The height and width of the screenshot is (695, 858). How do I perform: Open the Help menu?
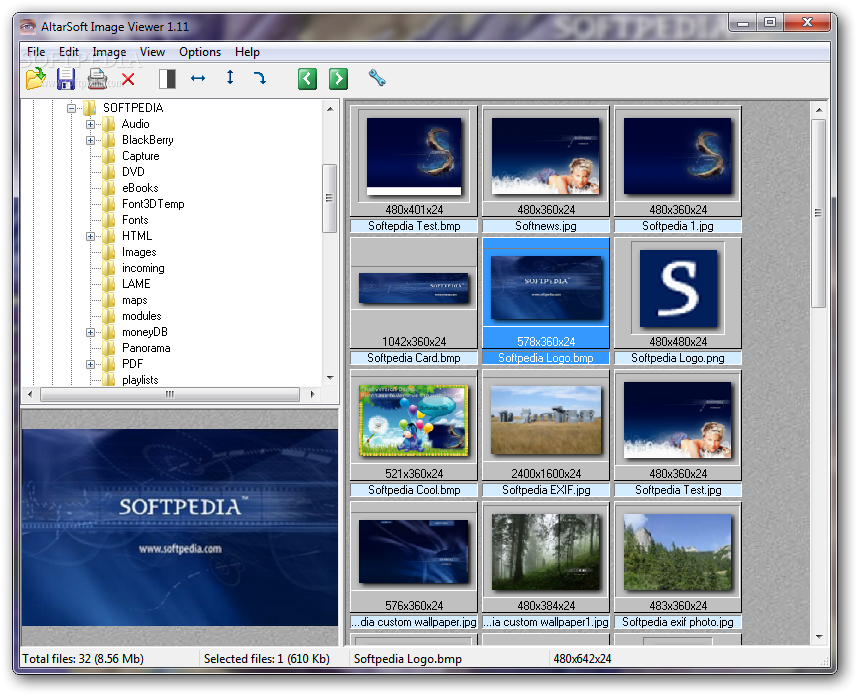tap(247, 52)
